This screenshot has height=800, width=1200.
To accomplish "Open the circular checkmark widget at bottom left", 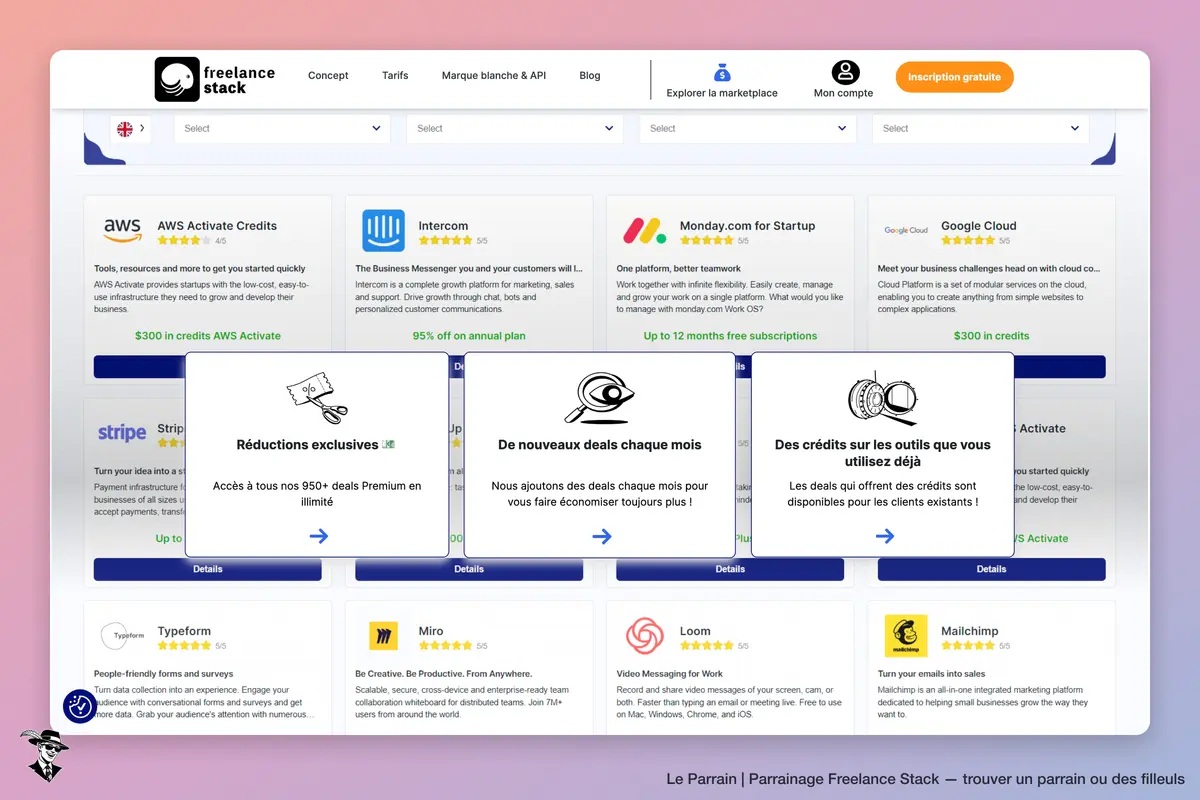I will point(80,706).
